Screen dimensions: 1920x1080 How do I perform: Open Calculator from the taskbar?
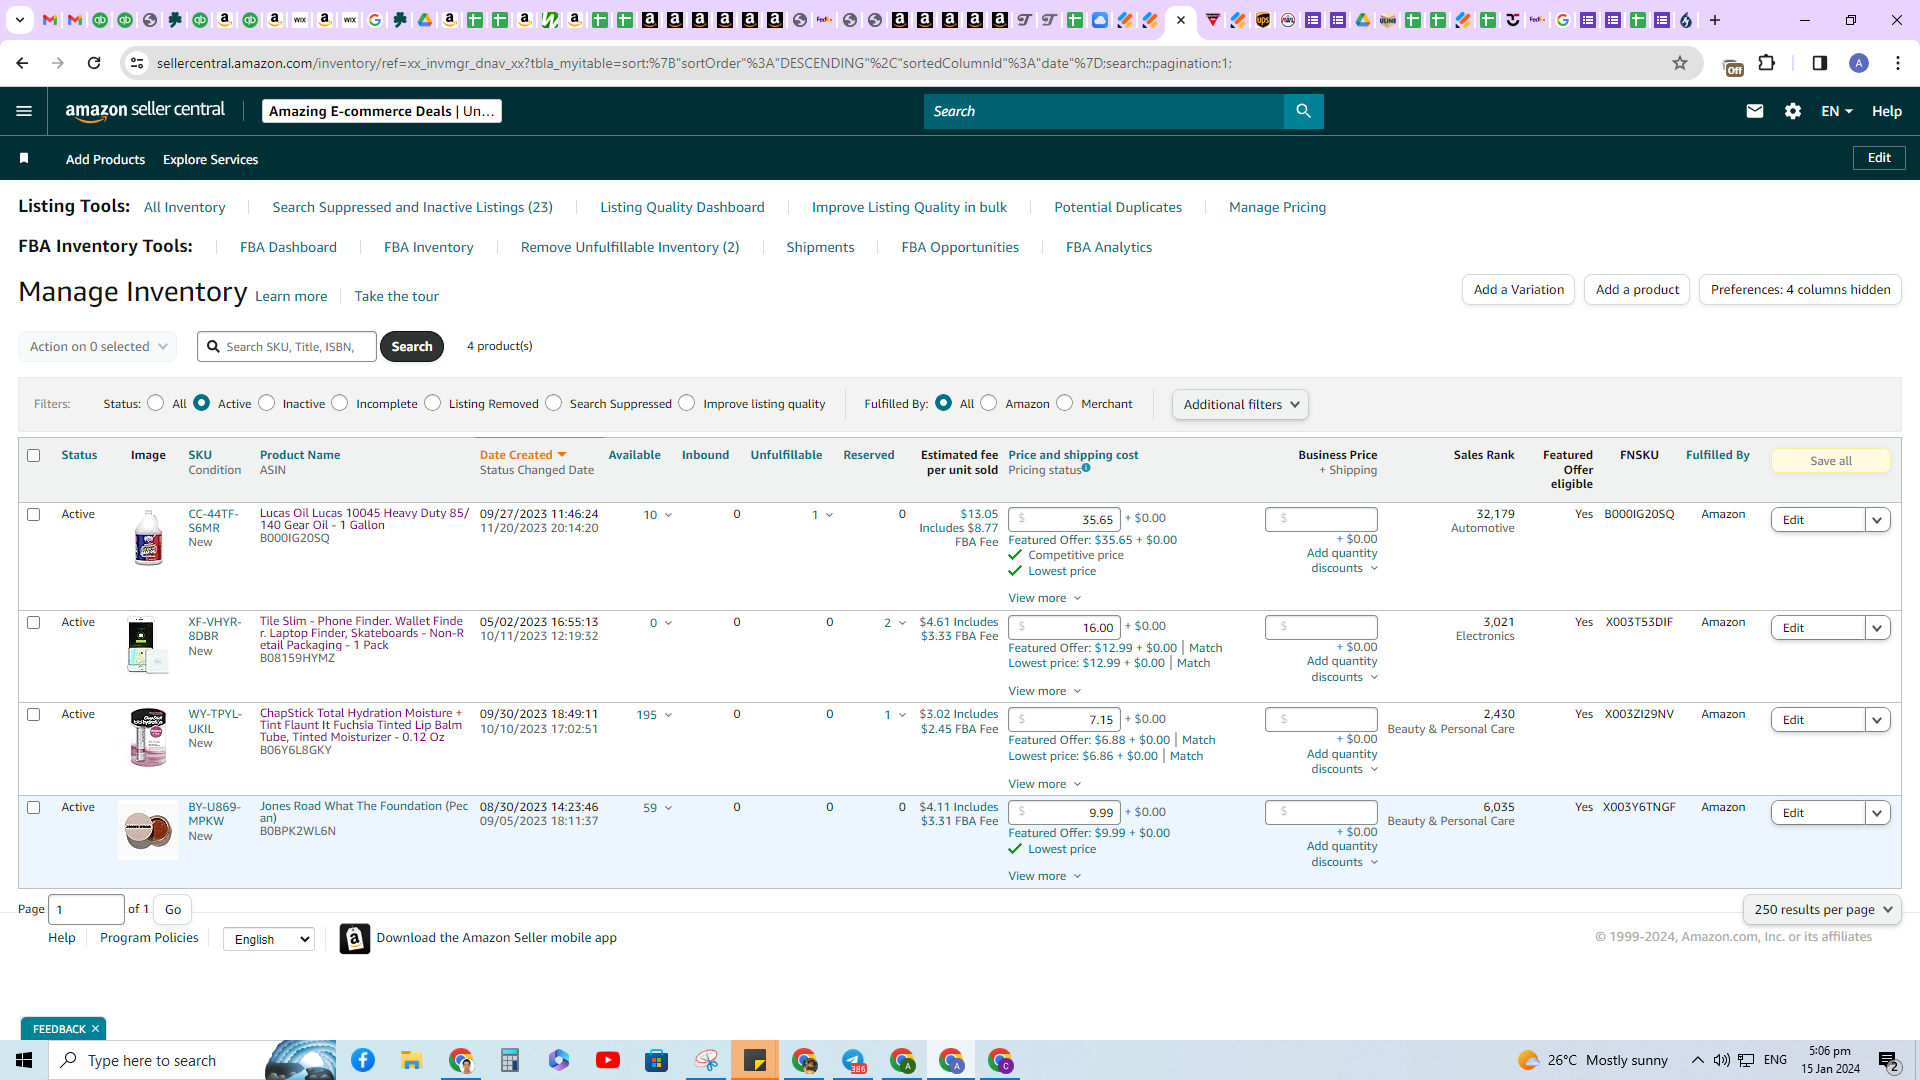pyautogui.click(x=510, y=1060)
